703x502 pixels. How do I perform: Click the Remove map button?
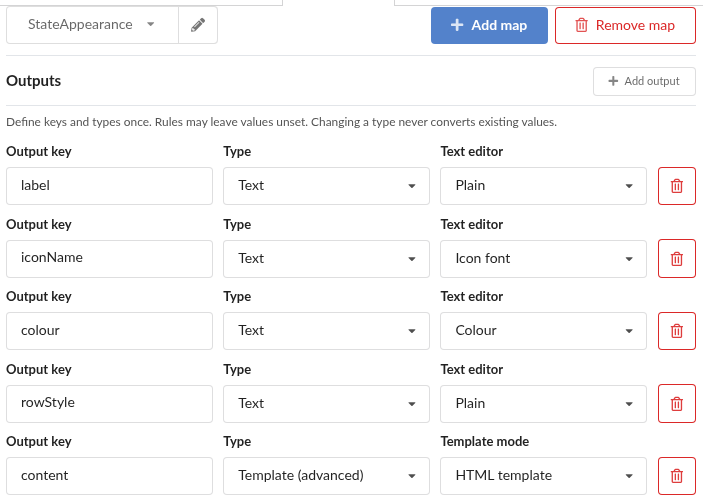625,26
